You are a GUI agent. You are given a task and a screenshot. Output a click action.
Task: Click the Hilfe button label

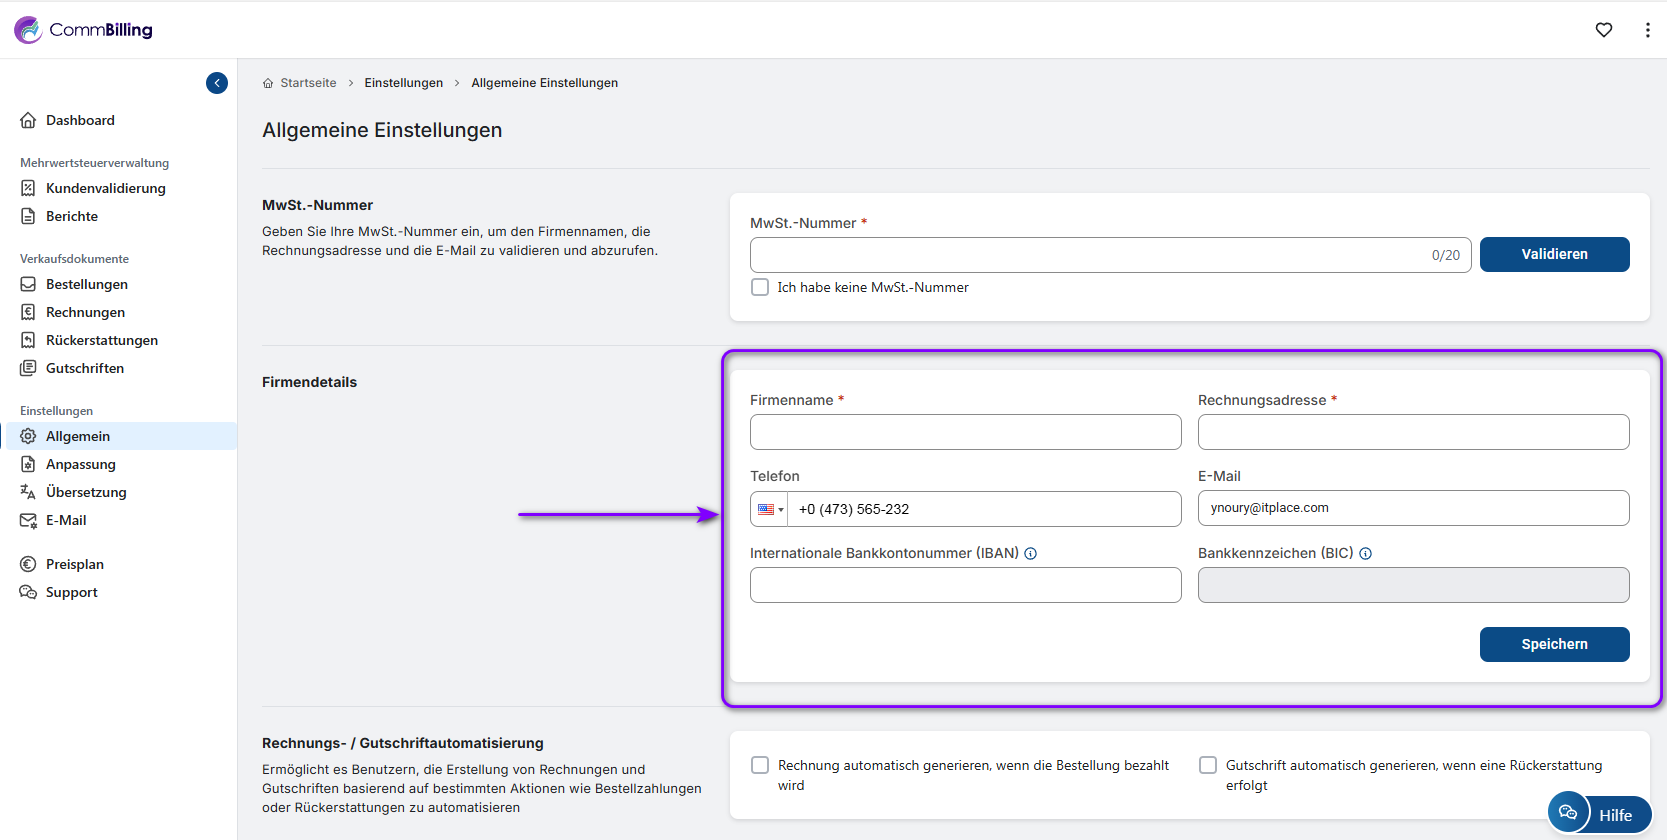point(1615,815)
